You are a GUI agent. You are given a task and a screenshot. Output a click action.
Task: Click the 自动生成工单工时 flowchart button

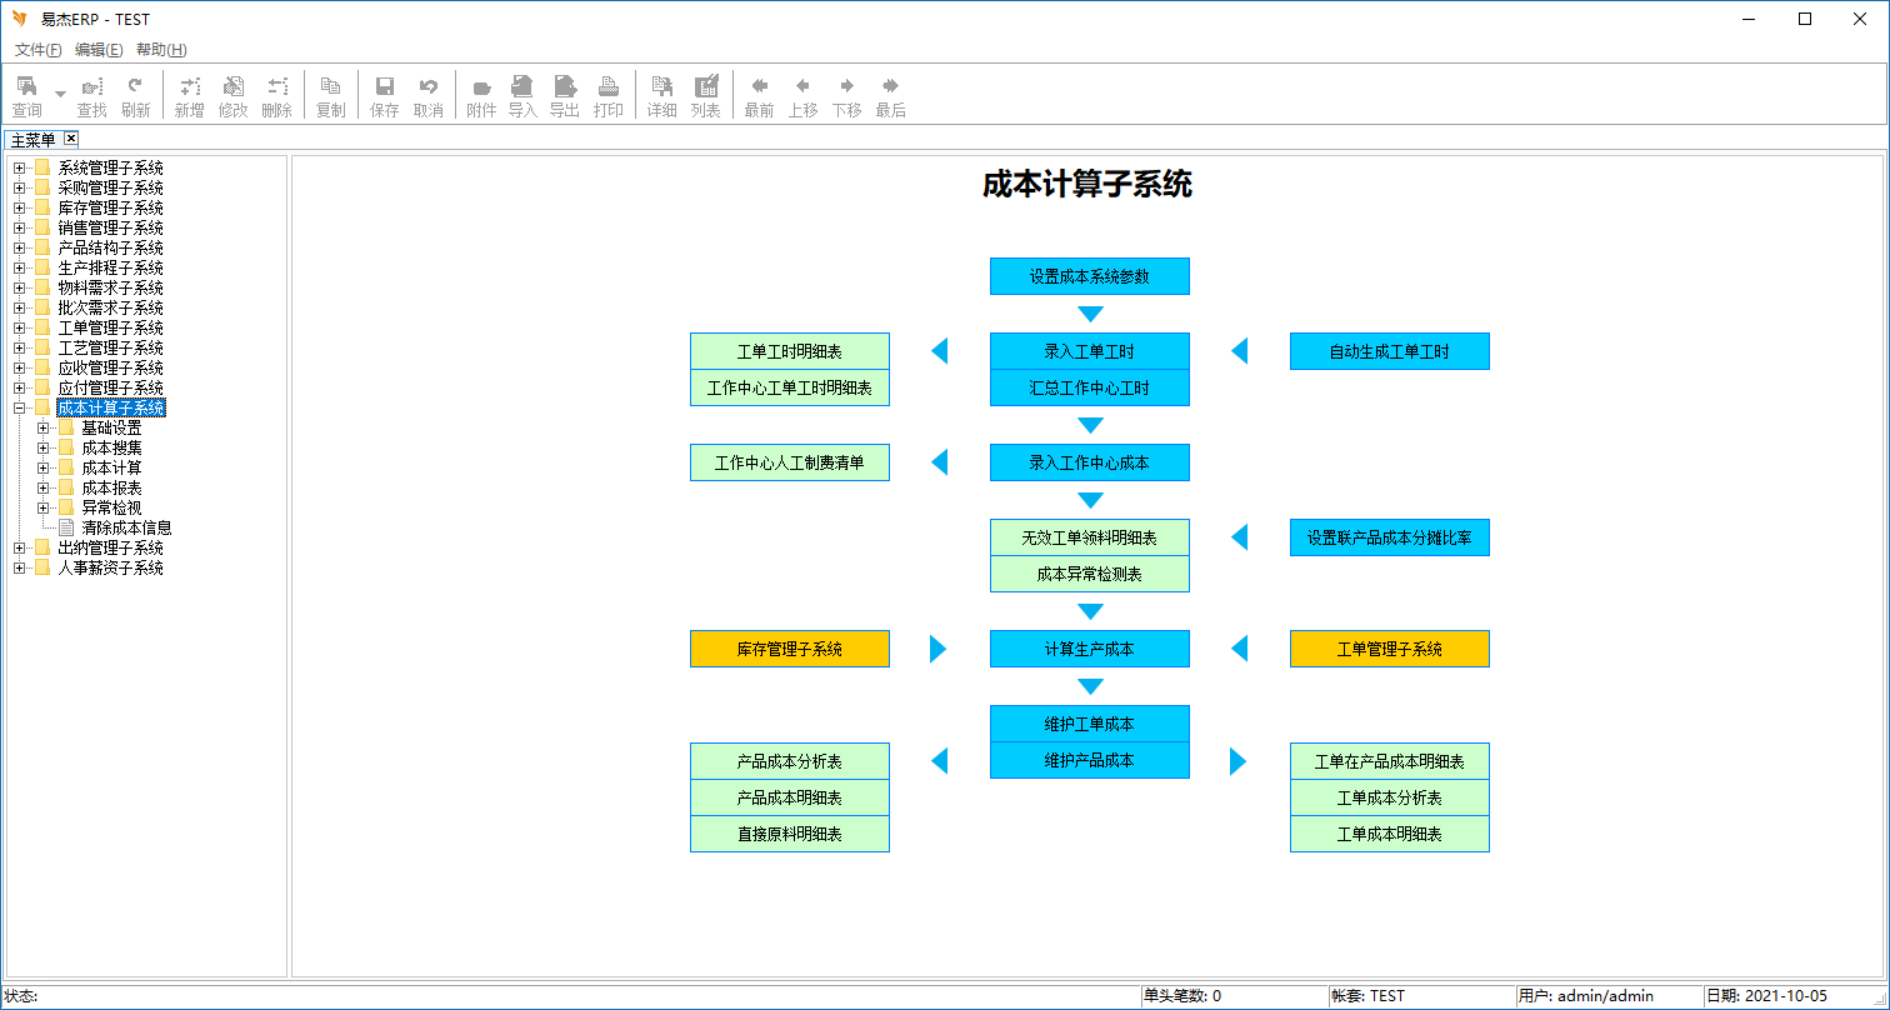[1390, 352]
